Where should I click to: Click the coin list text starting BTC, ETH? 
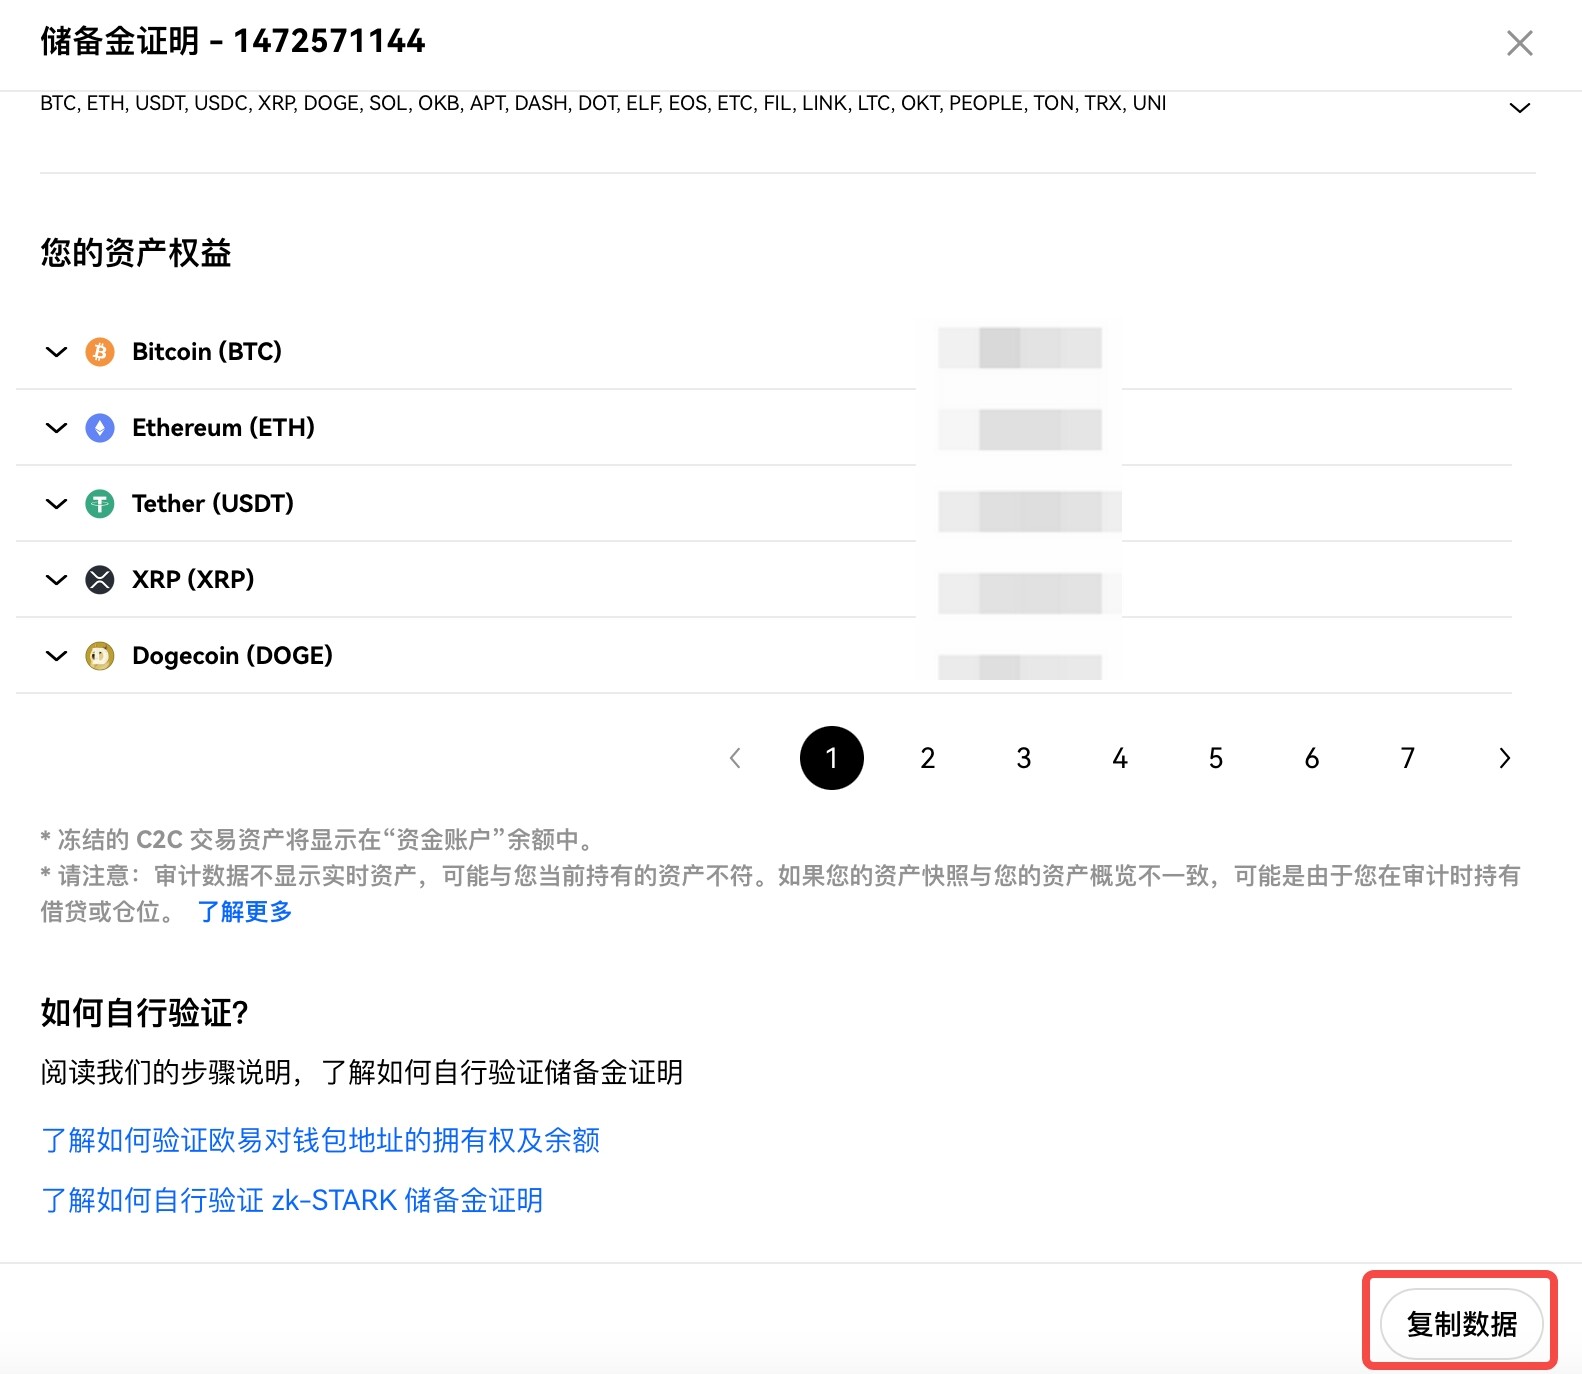click(x=603, y=104)
